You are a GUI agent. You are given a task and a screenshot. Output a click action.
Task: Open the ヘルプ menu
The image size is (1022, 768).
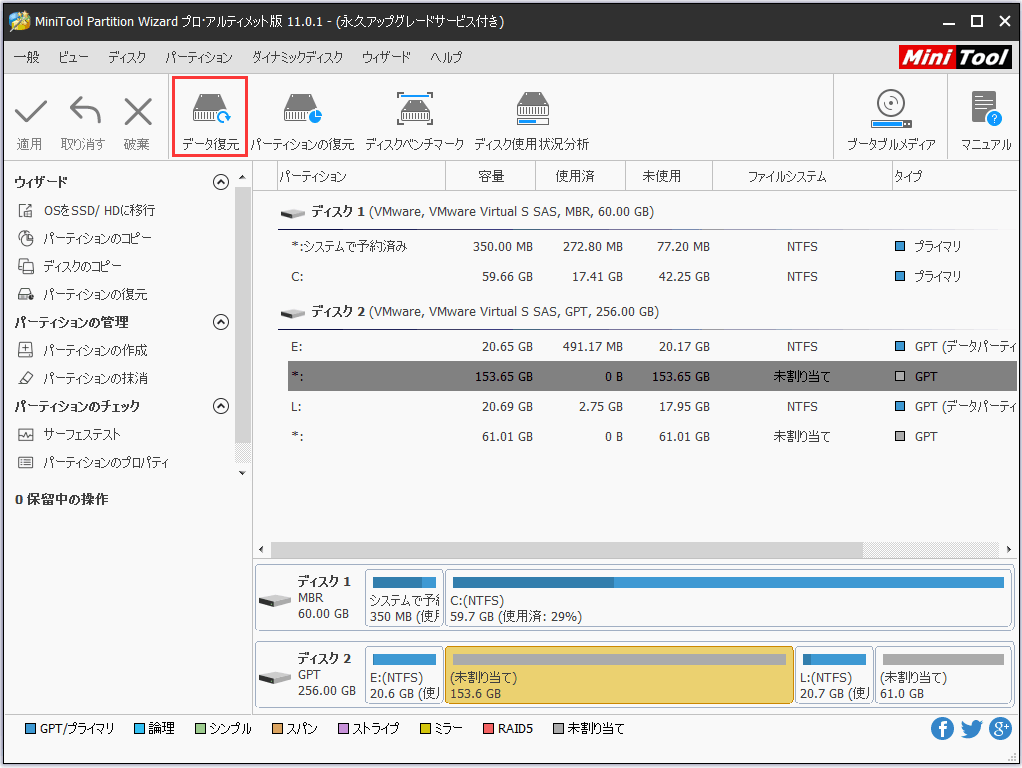pos(446,57)
